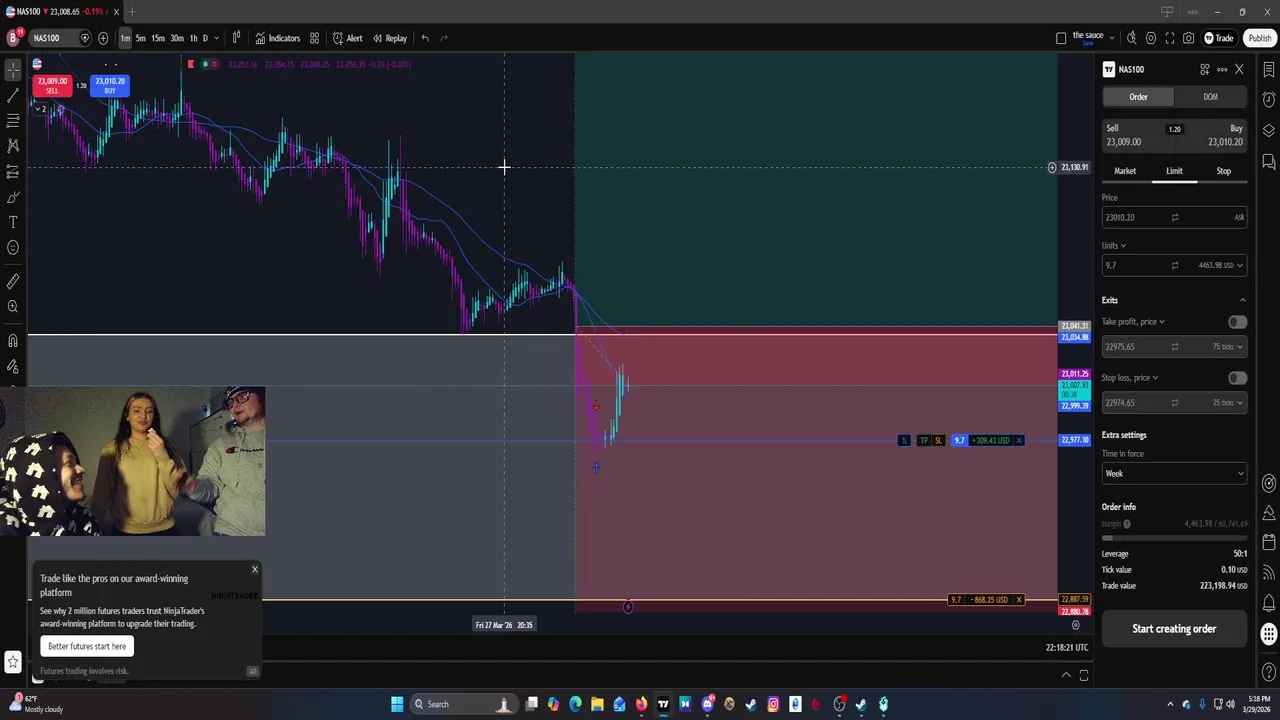Select the brush drawing tool
Viewport: 1280px width, 720px height.
pos(13,197)
